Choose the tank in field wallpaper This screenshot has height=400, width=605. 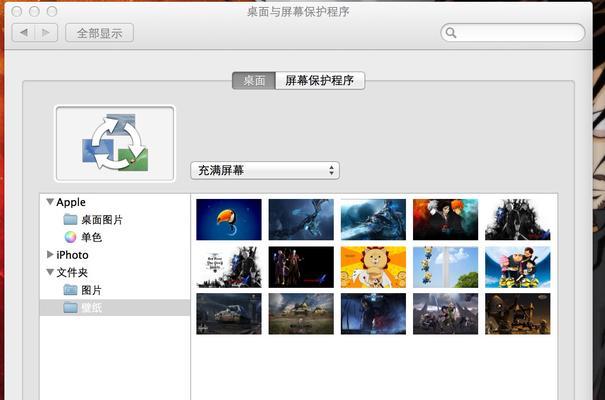tap(301, 314)
